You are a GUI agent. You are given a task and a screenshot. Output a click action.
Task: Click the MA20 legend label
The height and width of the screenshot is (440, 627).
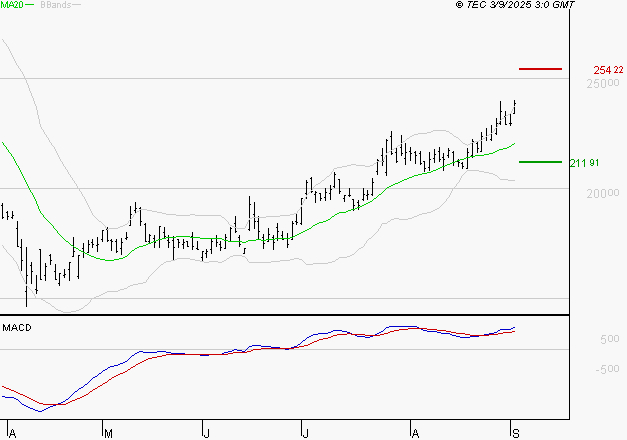tap(11, 5)
